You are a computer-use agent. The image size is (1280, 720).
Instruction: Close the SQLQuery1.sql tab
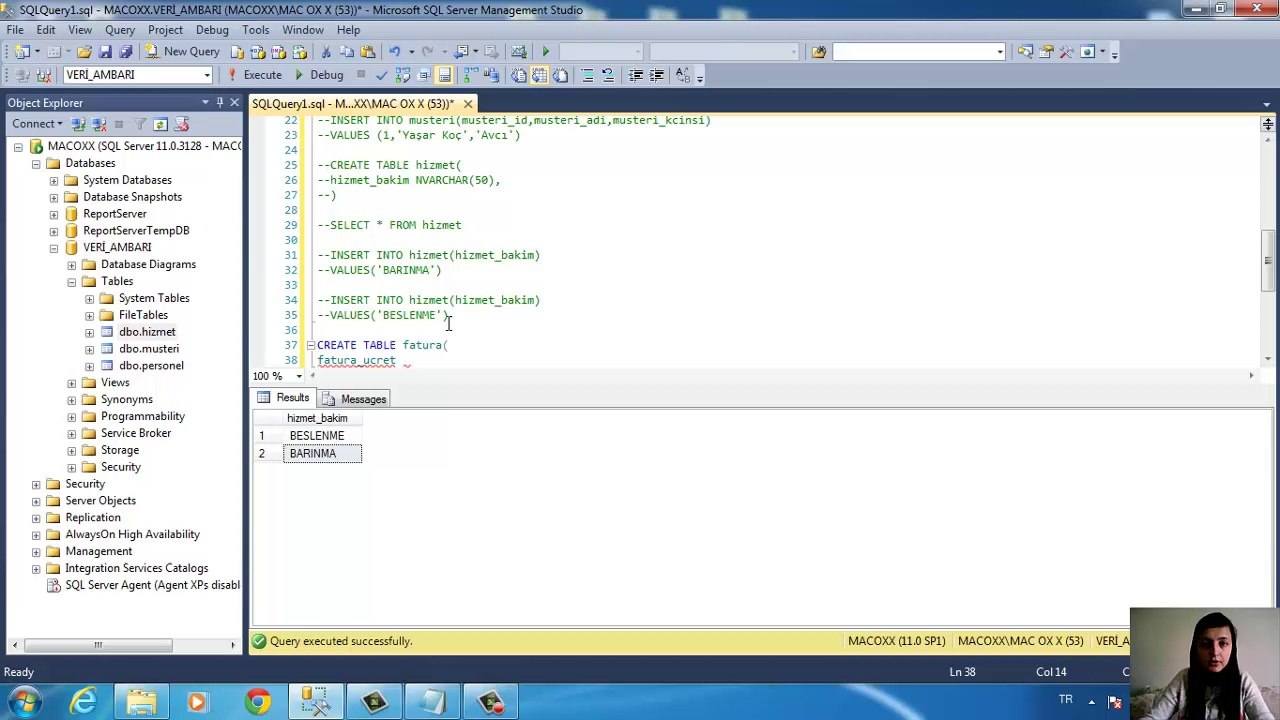point(468,103)
